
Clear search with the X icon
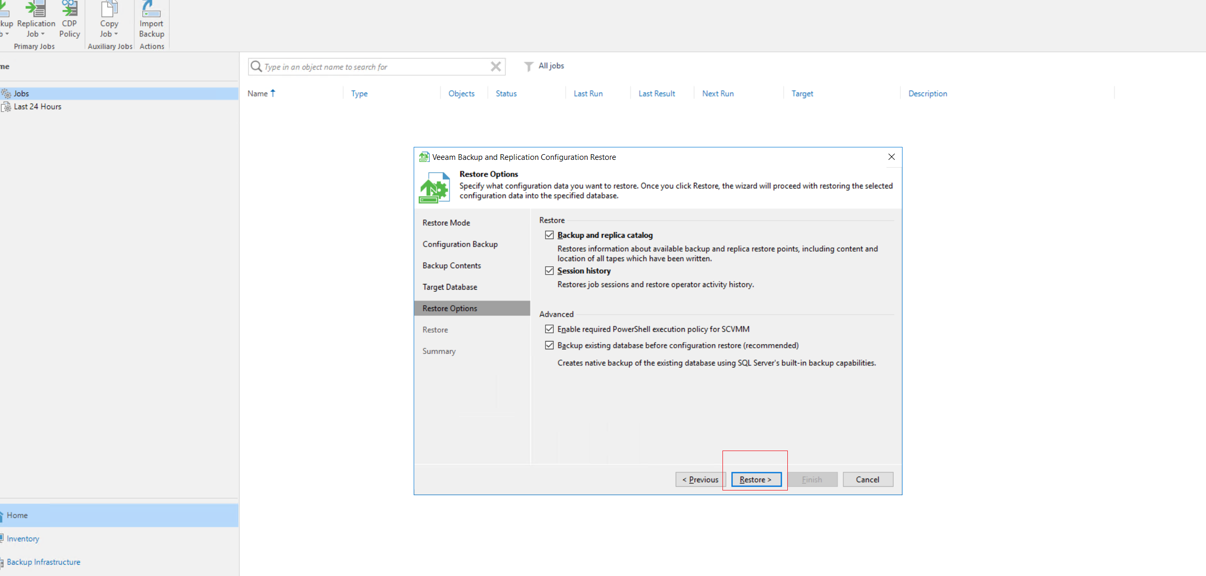pyautogui.click(x=496, y=67)
